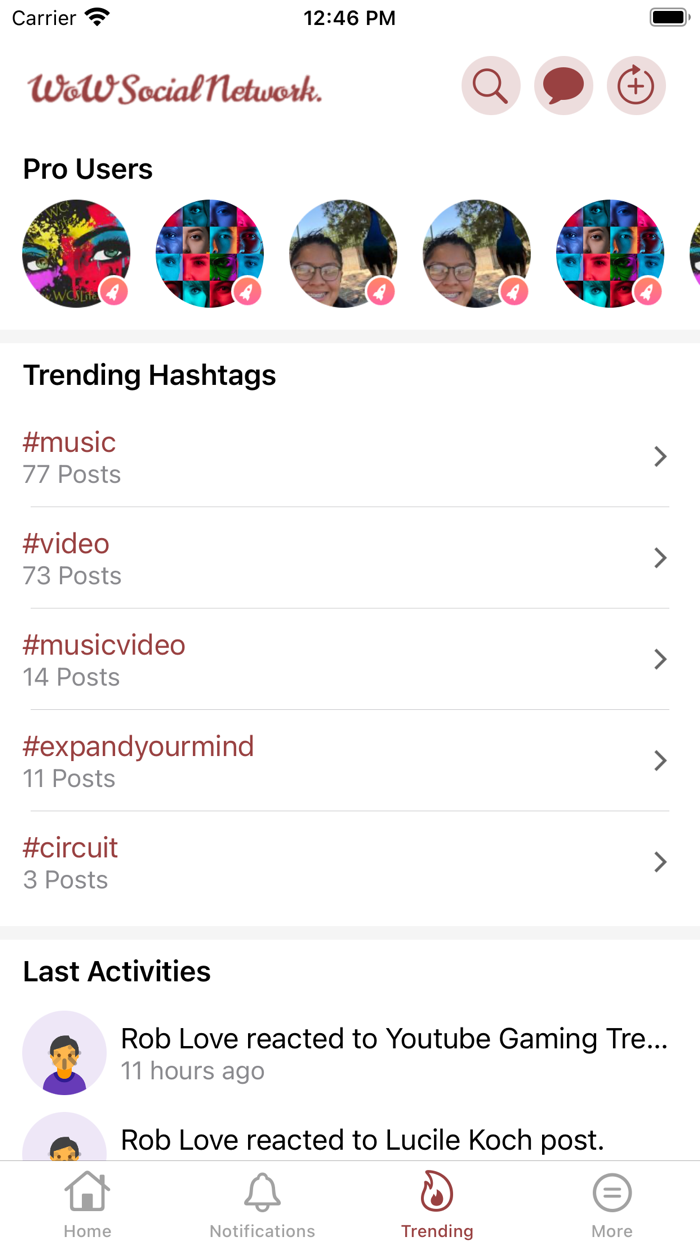
Task: Tap the Trending flame icon
Action: click(x=437, y=1192)
